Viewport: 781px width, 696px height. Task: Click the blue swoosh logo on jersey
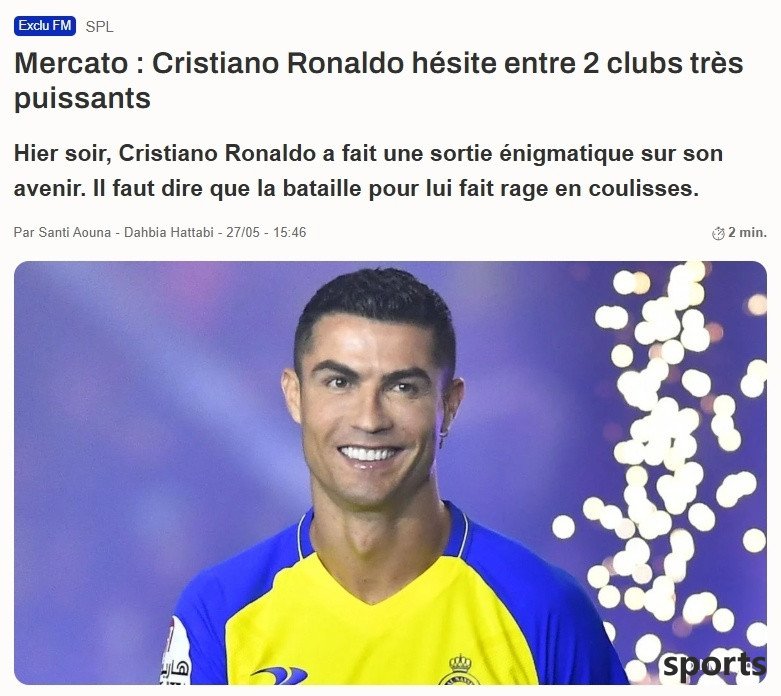click(x=280, y=676)
